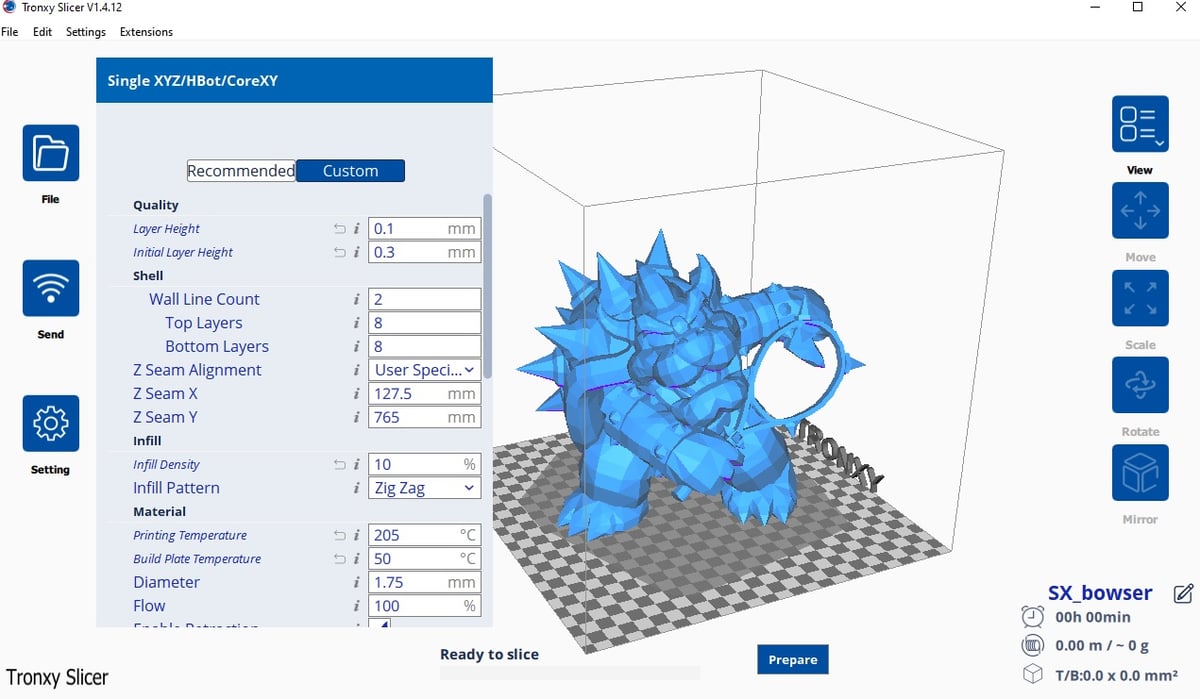Viewport: 1200px width, 699px height.
Task: Show info for Flow
Action: (x=357, y=606)
